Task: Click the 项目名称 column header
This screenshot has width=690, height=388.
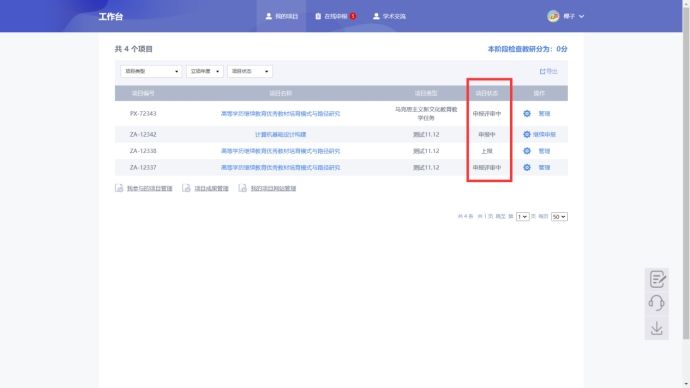Action: (280, 93)
